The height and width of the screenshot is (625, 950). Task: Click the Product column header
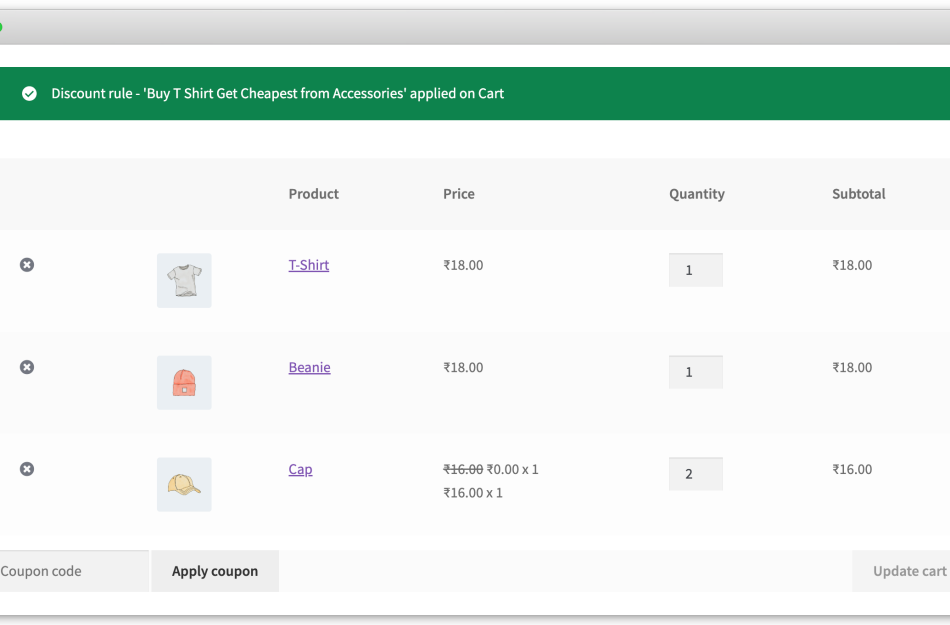pos(313,194)
